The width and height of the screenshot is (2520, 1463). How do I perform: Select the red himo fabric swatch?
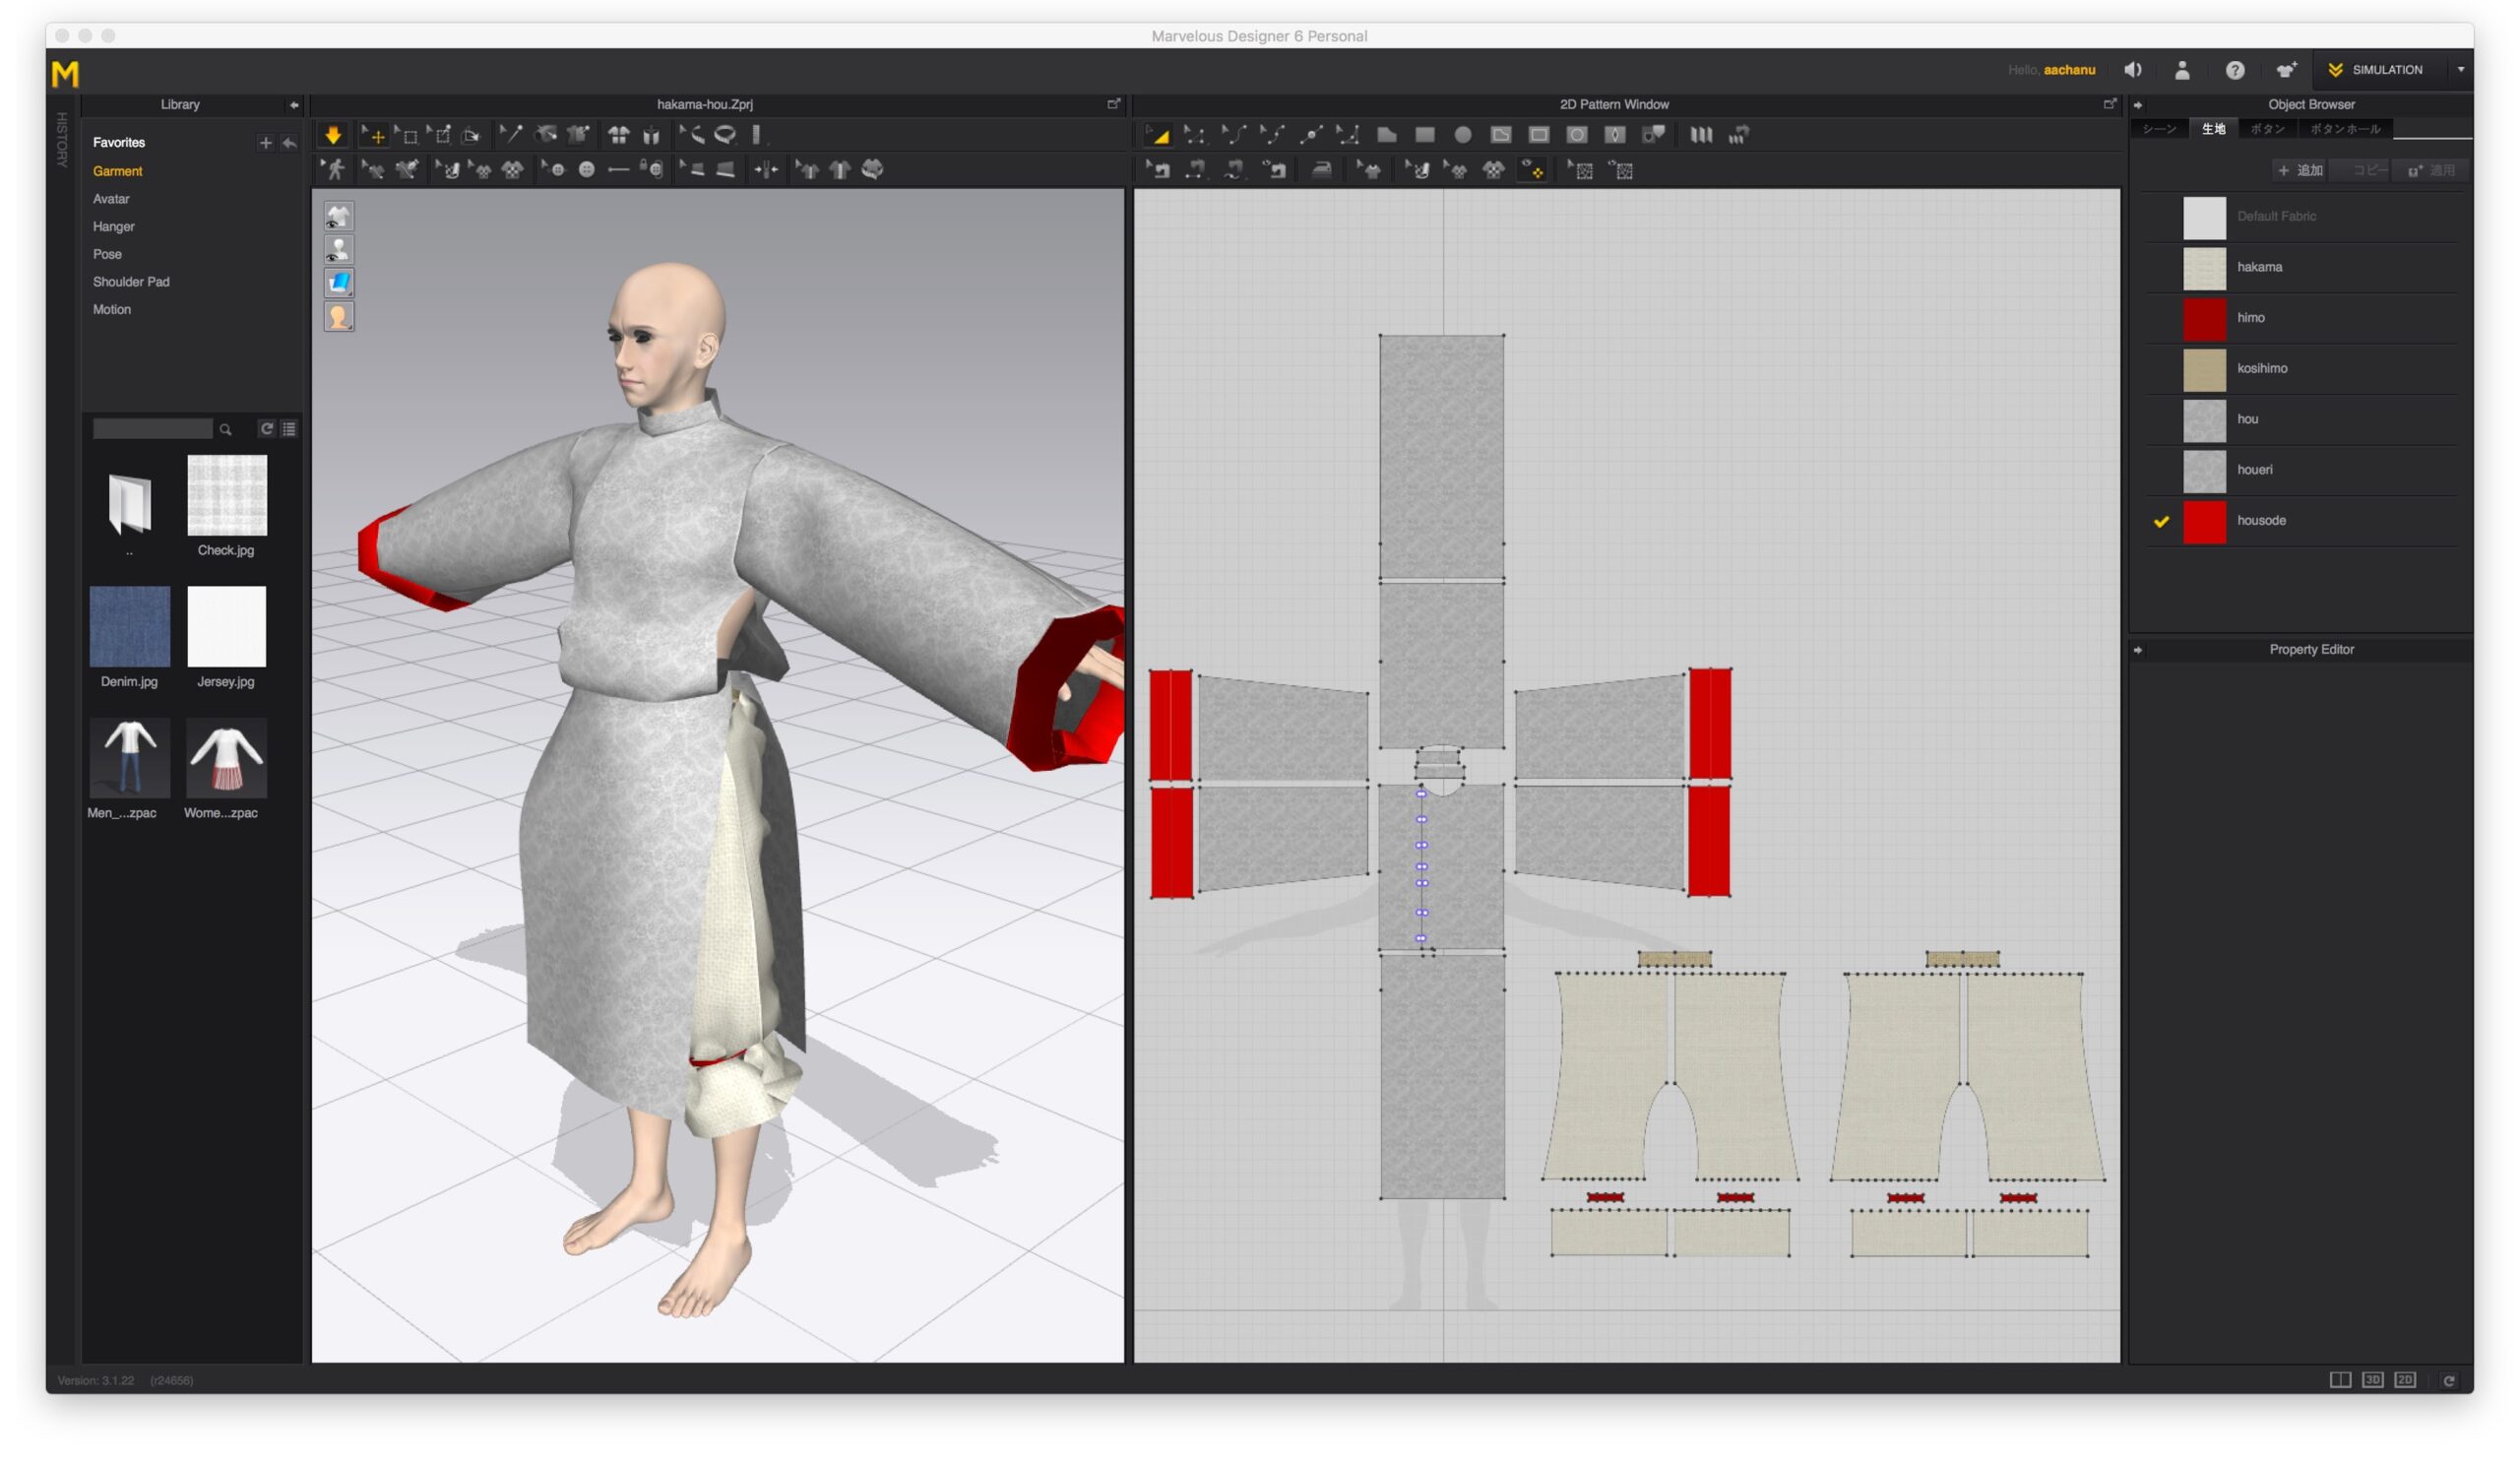coord(2204,319)
